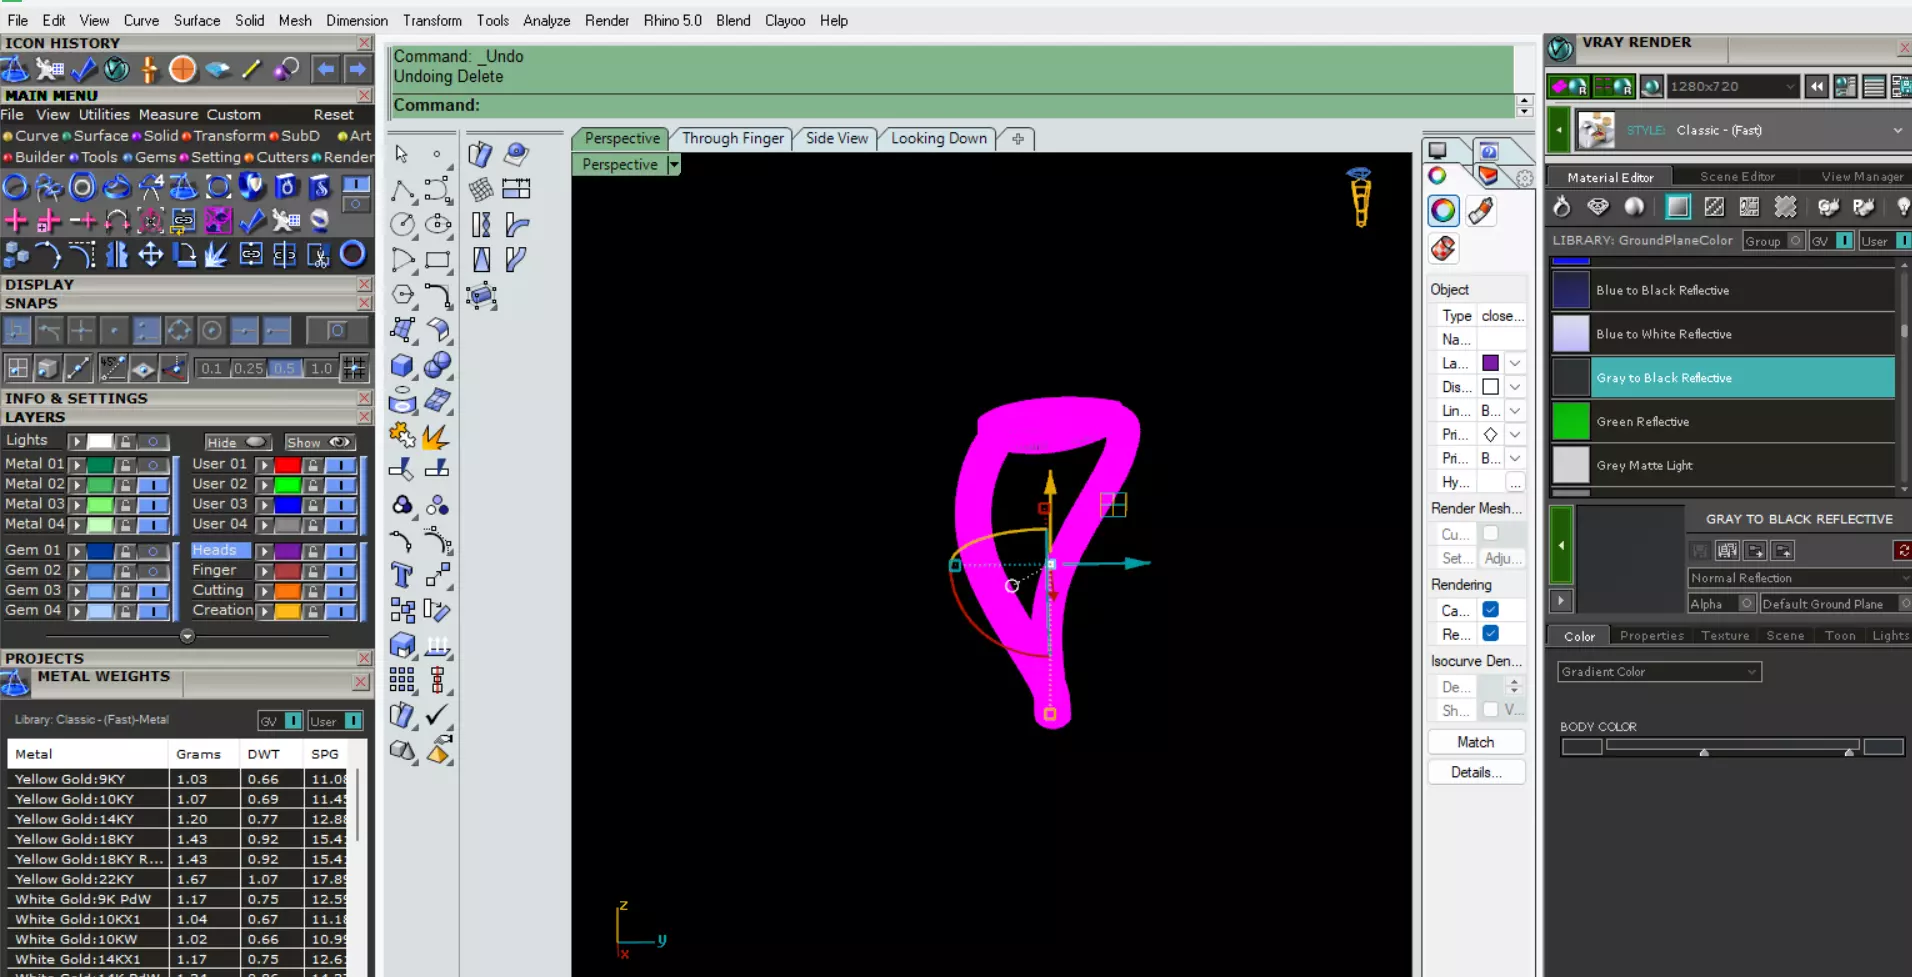Toggle GV switch in Metal Weights

pos(293,721)
